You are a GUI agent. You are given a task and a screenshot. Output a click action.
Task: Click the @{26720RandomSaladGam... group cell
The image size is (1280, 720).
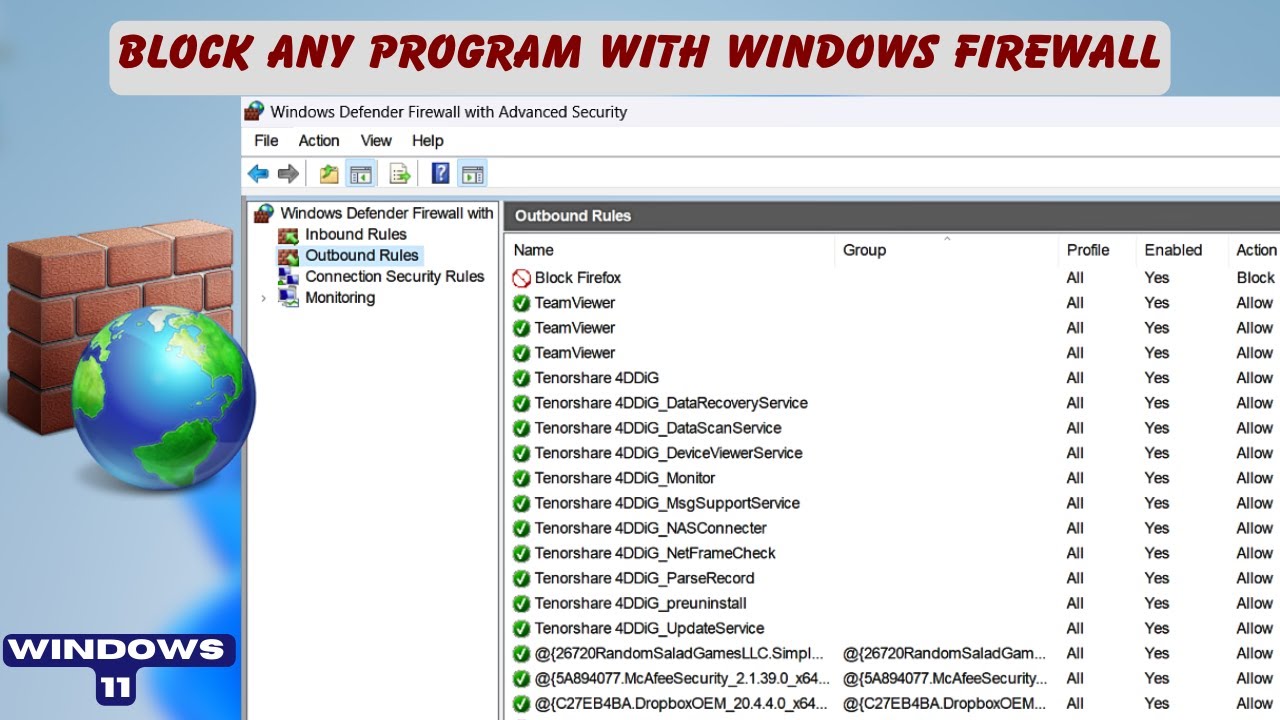(x=944, y=653)
